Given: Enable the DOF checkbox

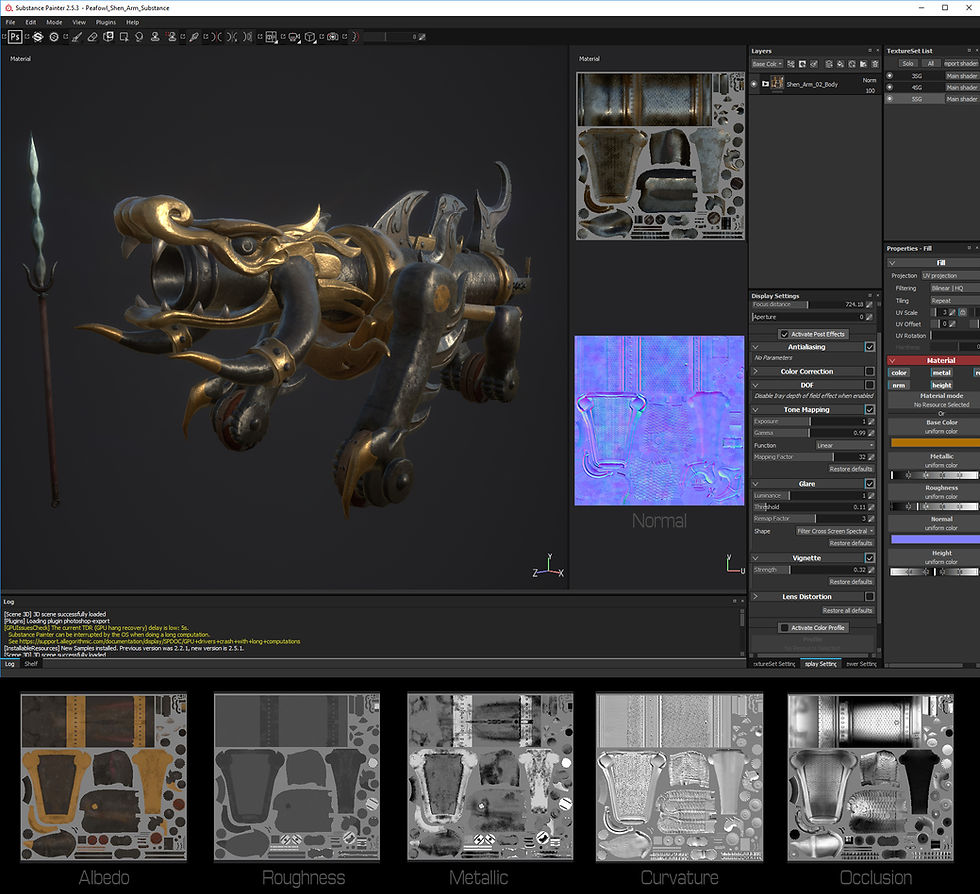Looking at the screenshot, I should click(x=869, y=385).
